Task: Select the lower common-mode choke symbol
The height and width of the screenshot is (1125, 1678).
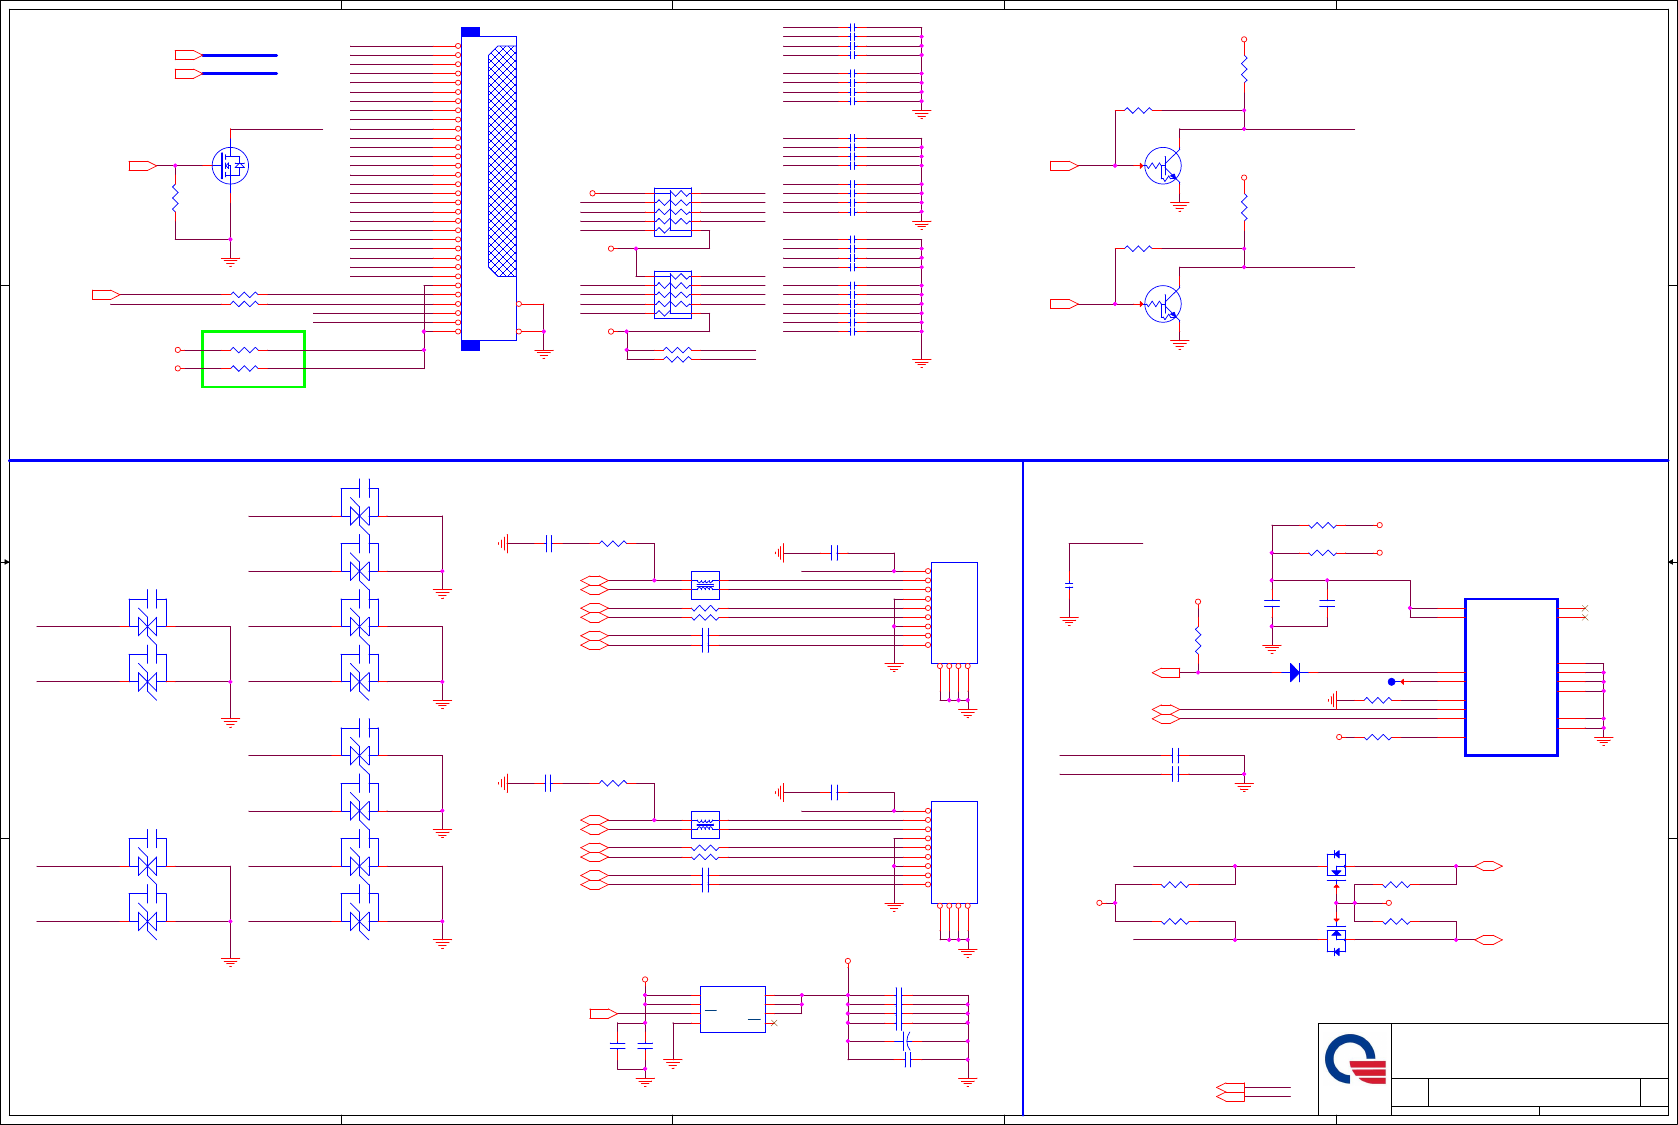Action: pyautogui.click(x=705, y=825)
